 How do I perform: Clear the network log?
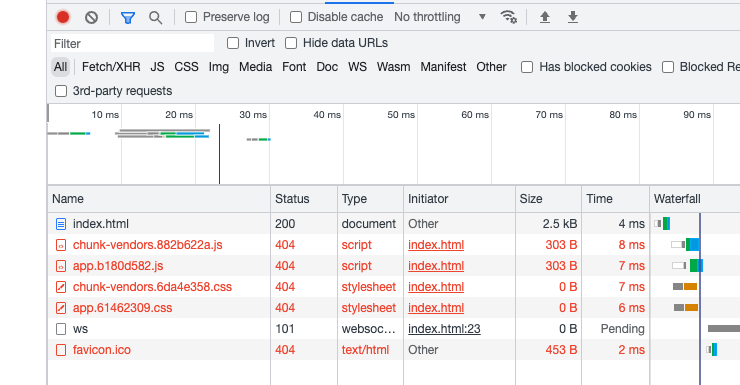92,17
